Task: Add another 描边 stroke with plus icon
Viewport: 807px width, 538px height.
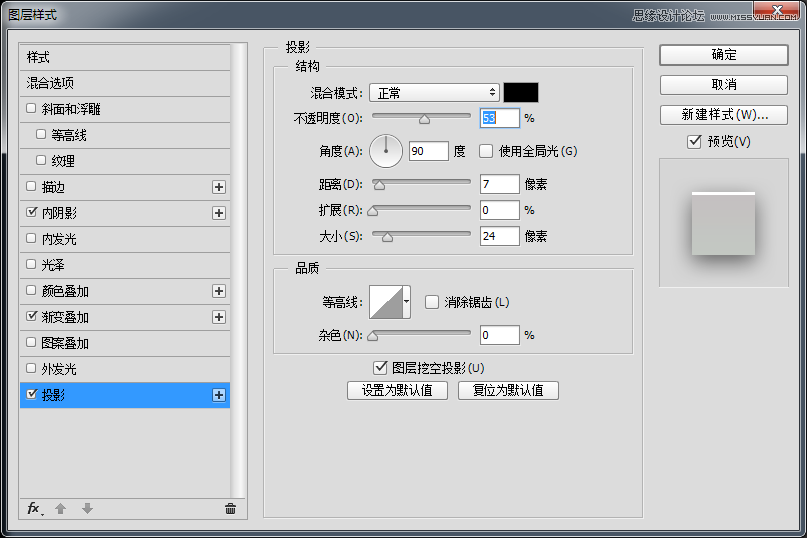Action: coord(219,187)
